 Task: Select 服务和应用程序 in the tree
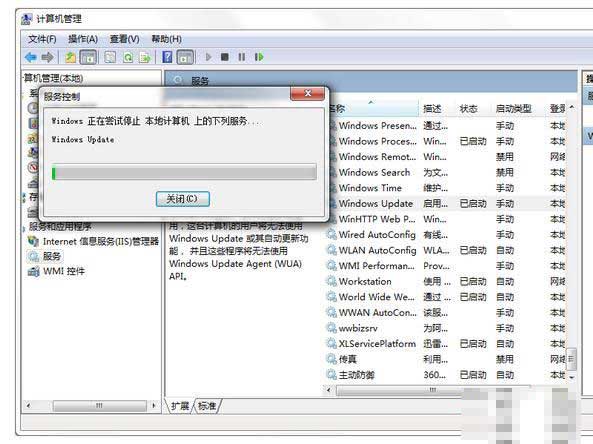click(60, 227)
